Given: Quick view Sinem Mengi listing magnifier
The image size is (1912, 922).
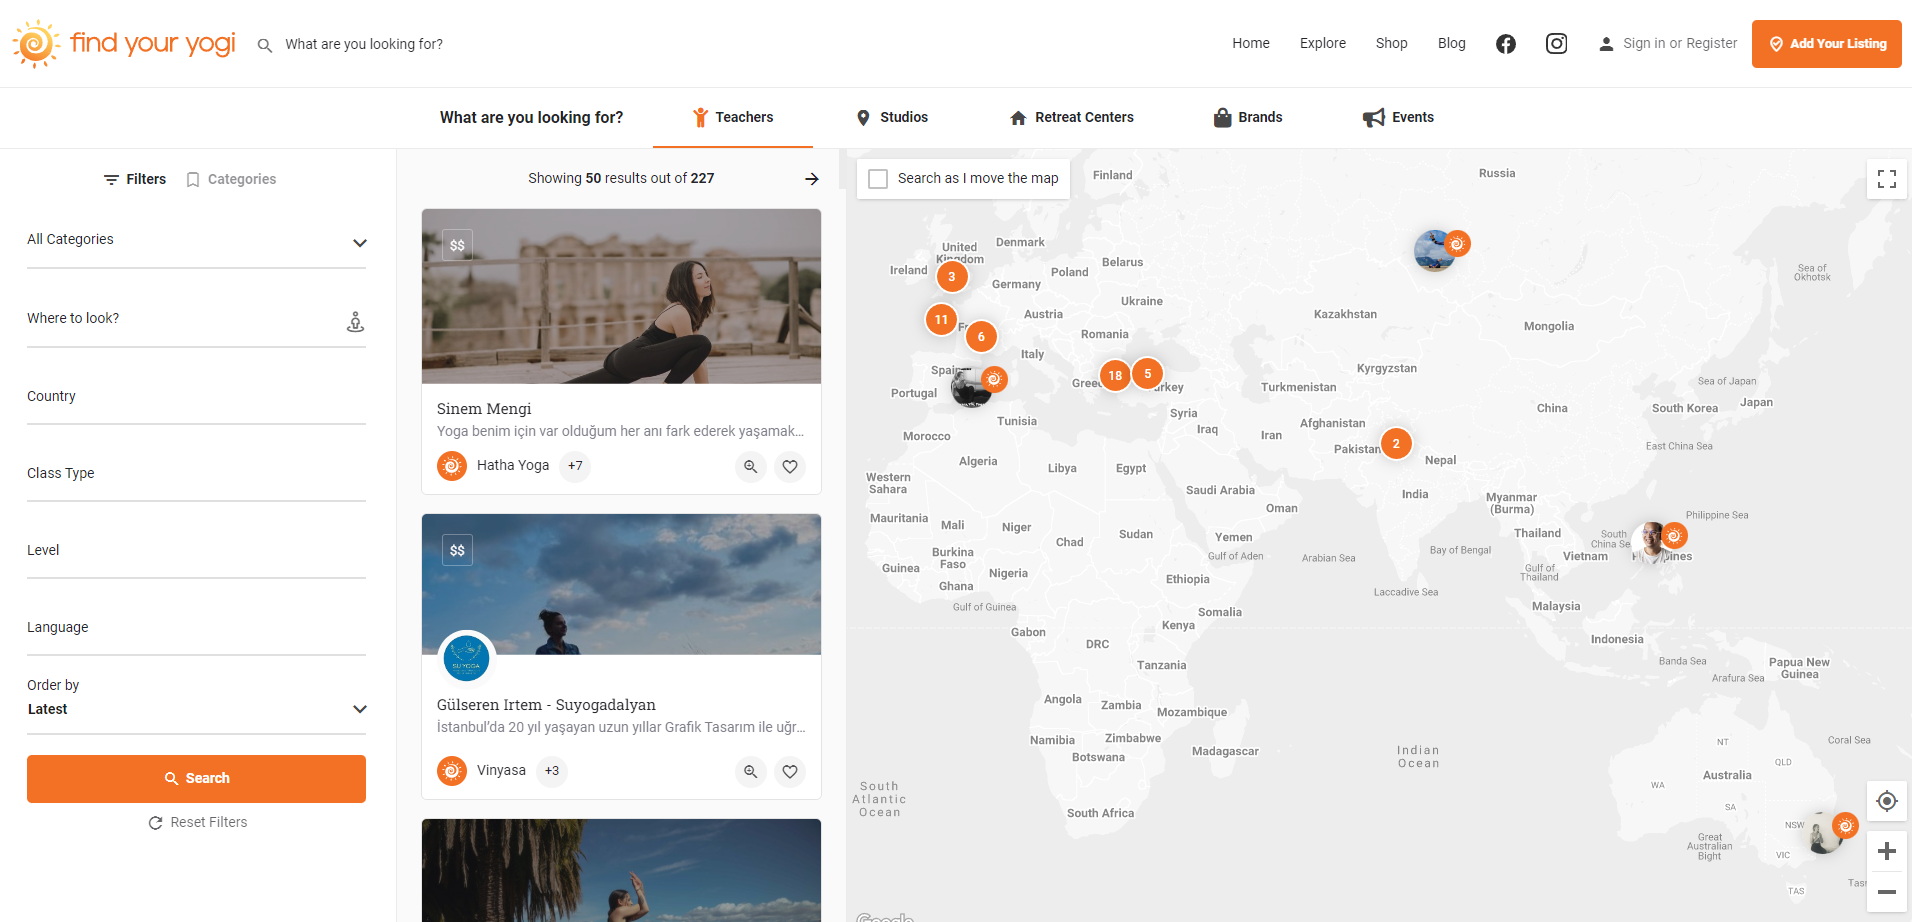Looking at the screenshot, I should (x=750, y=467).
